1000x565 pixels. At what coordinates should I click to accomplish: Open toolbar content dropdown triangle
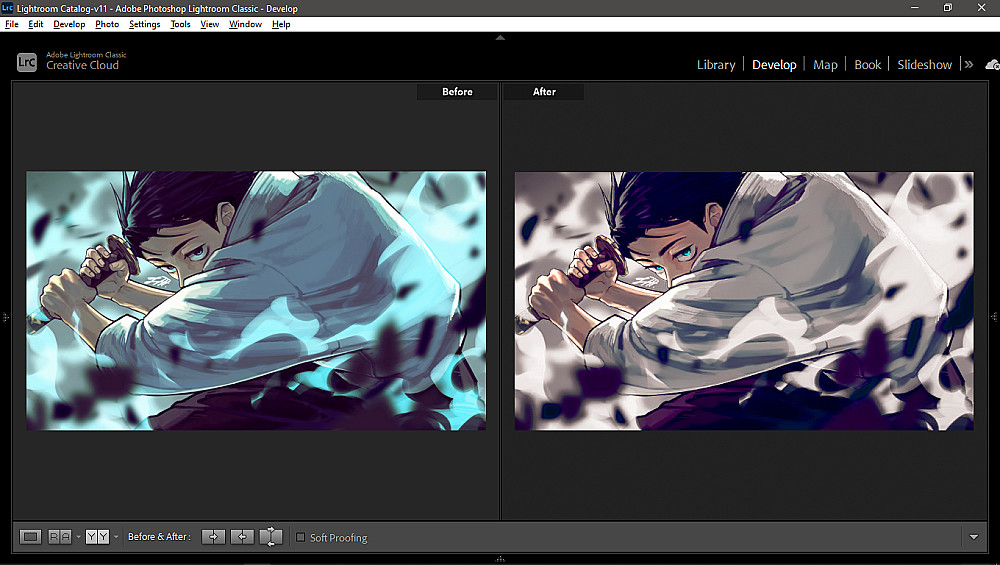974,537
